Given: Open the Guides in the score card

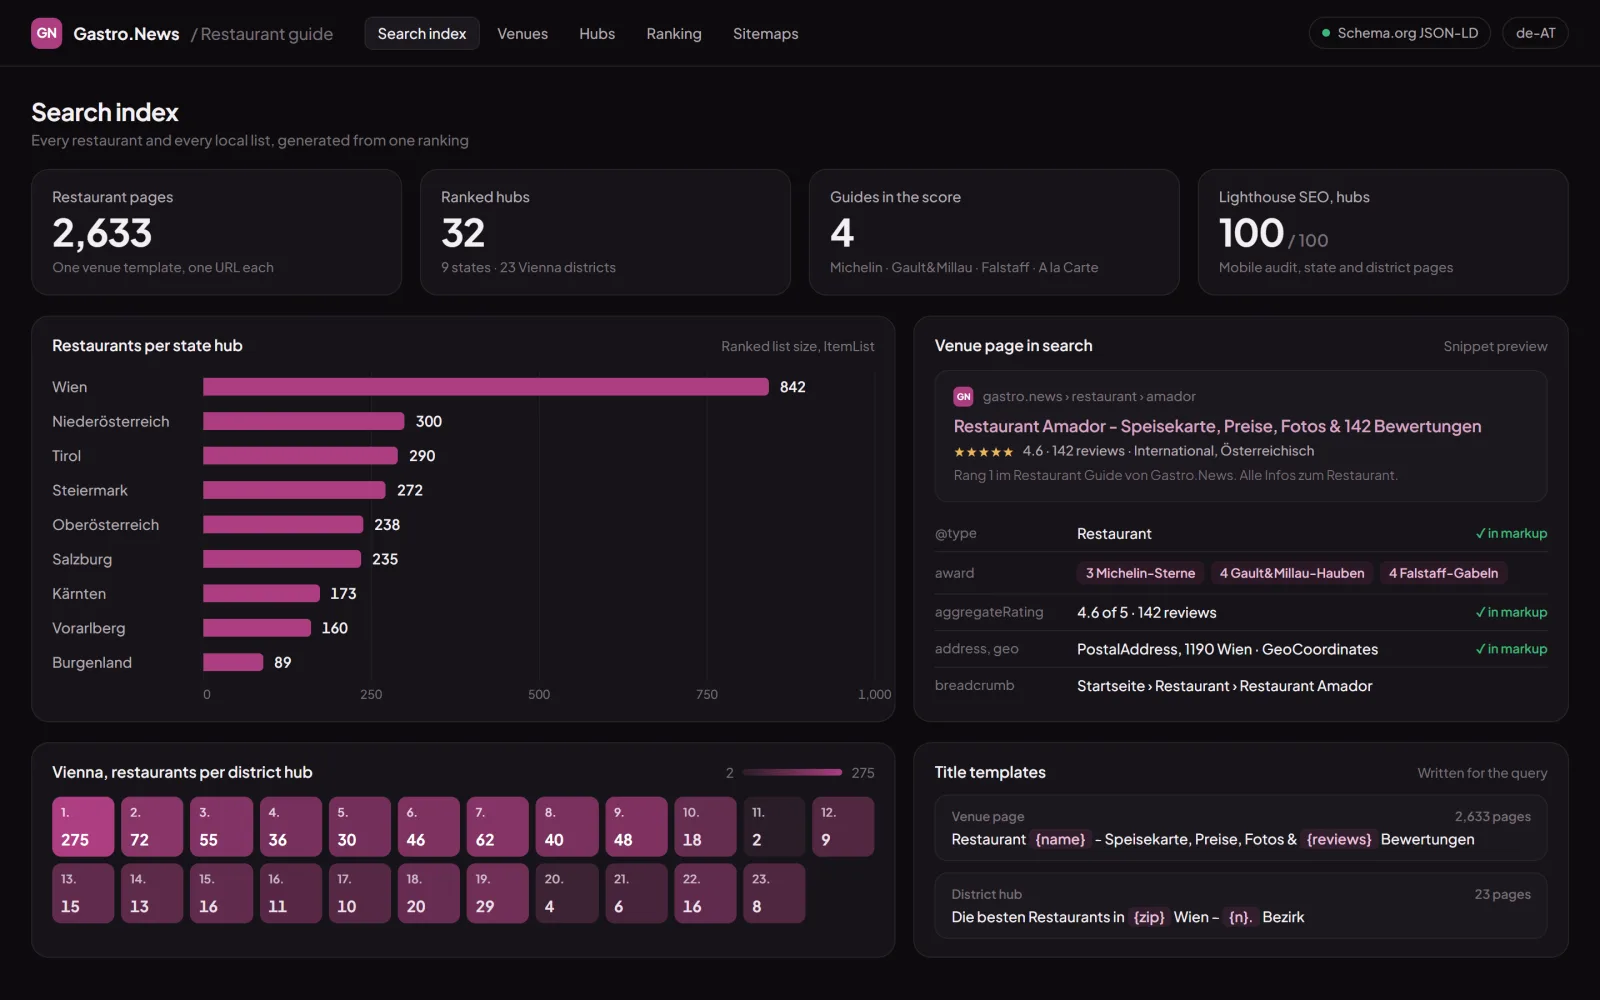Looking at the screenshot, I should (994, 232).
